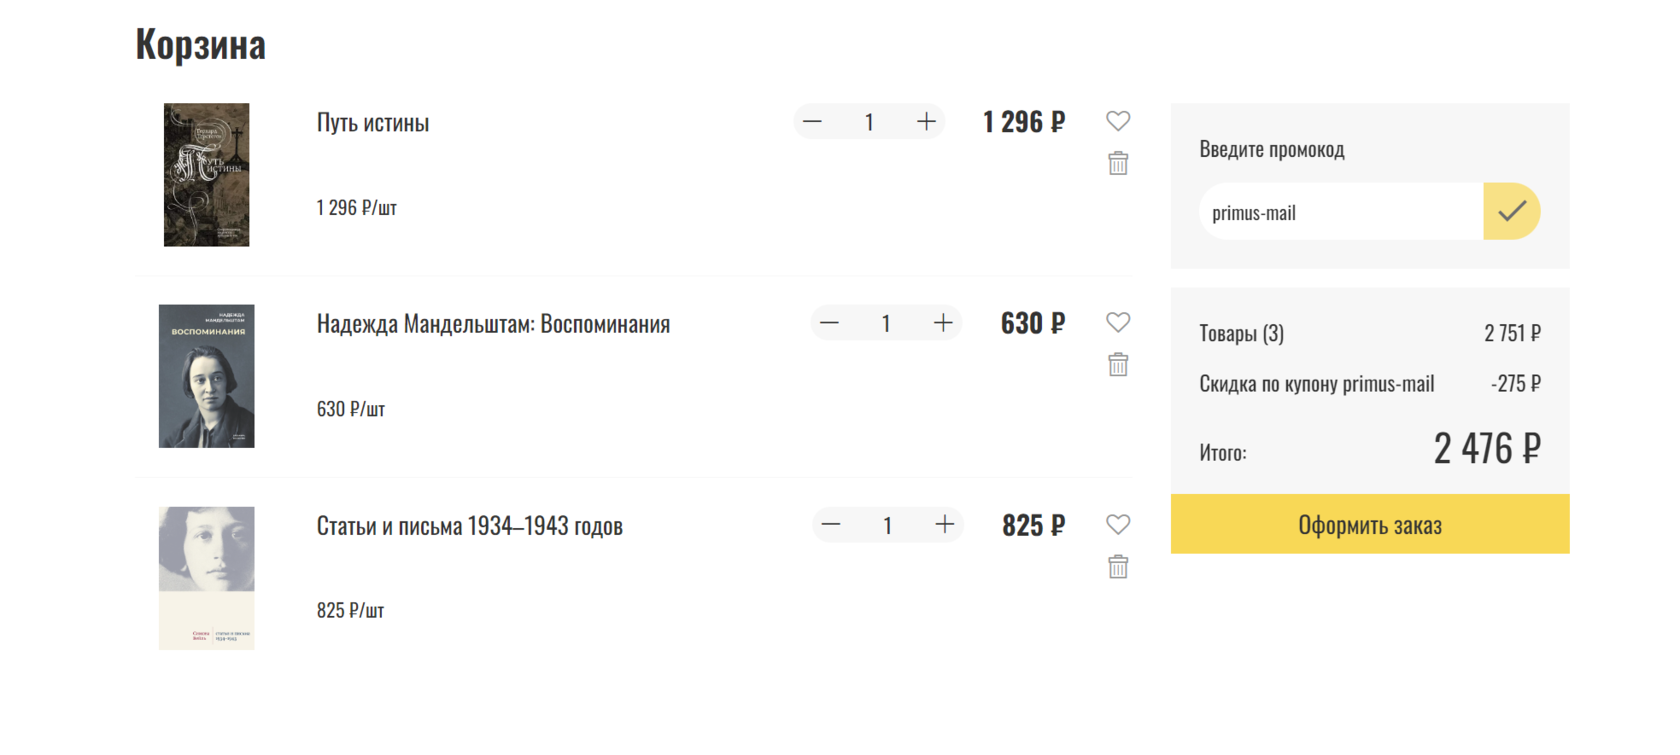Increase quantity of Путь истины
This screenshot has height=755, width=1680.
[926, 122]
